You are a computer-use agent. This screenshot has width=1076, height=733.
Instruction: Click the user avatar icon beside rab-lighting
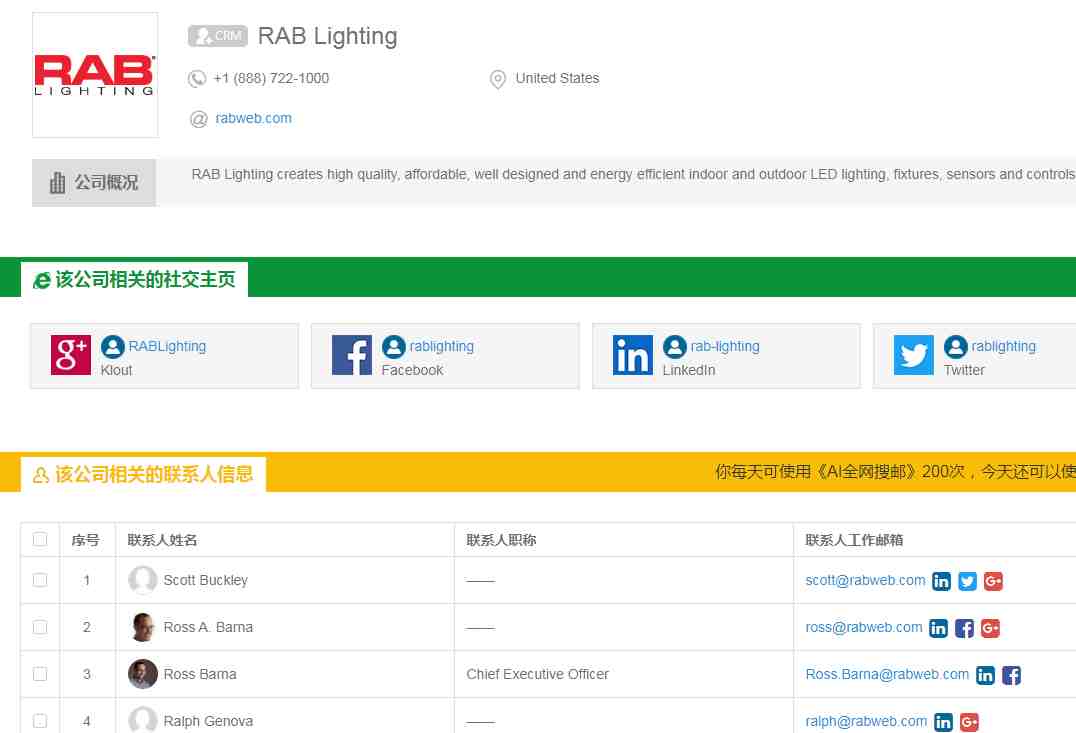click(675, 347)
